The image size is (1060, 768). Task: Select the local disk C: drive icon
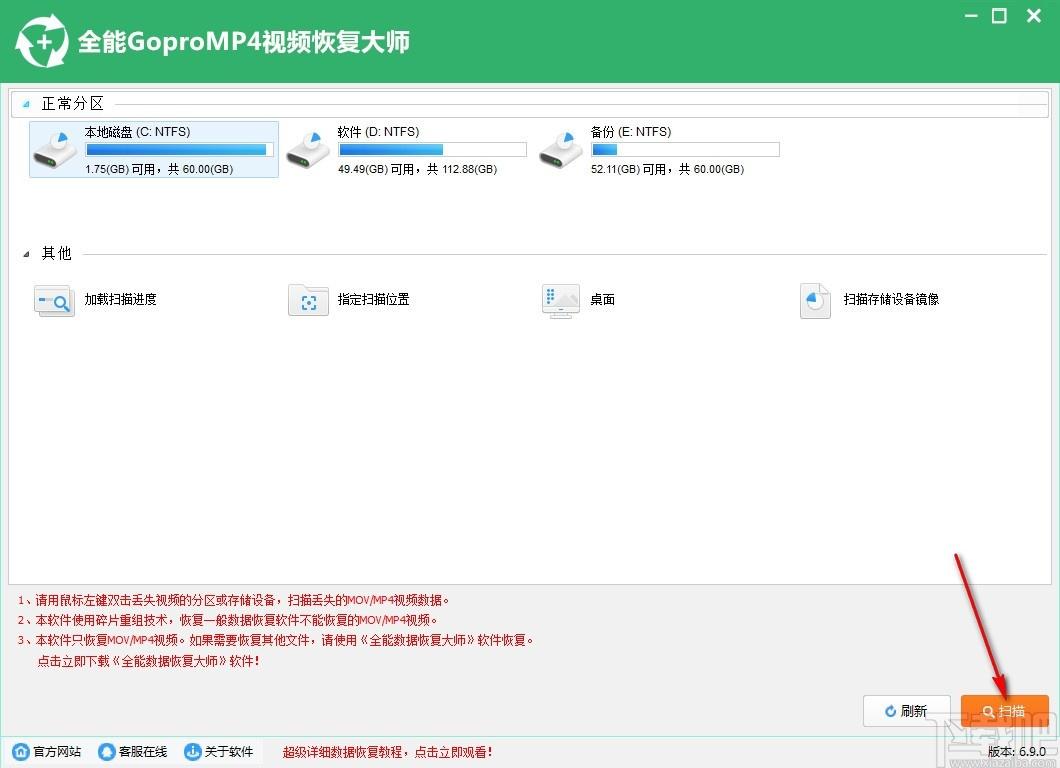[54, 150]
